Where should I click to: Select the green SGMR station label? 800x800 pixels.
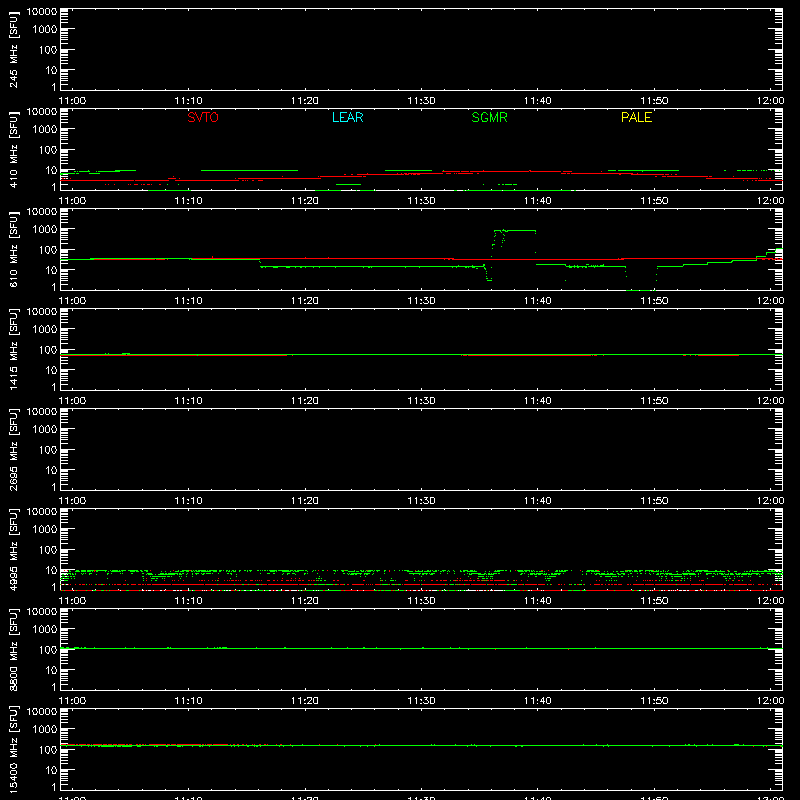coord(489,117)
